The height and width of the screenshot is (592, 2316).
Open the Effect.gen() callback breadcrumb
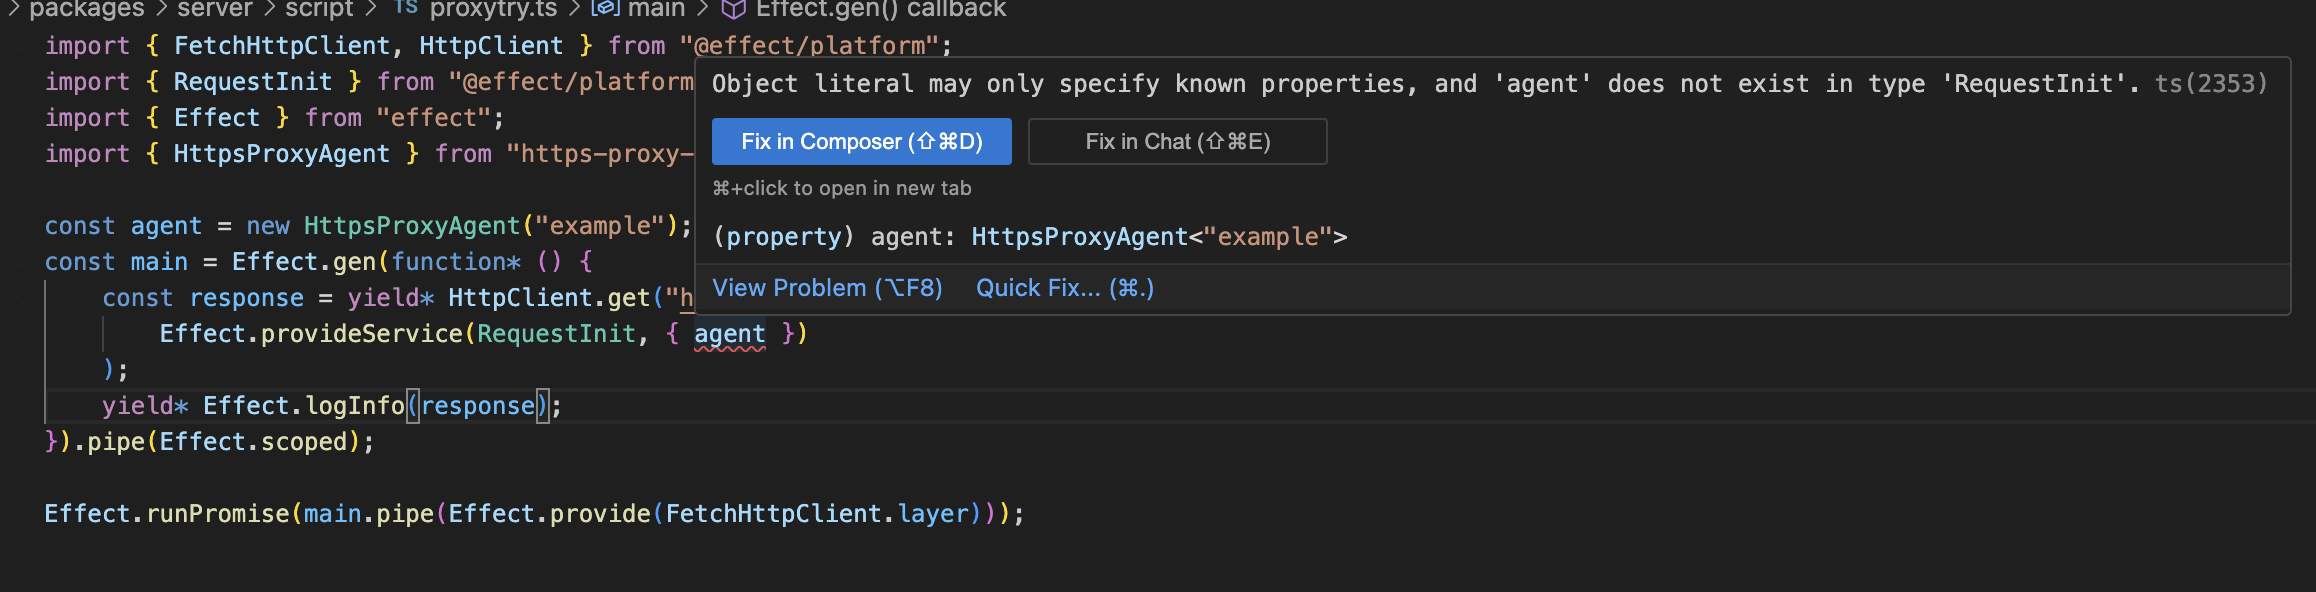click(x=881, y=9)
